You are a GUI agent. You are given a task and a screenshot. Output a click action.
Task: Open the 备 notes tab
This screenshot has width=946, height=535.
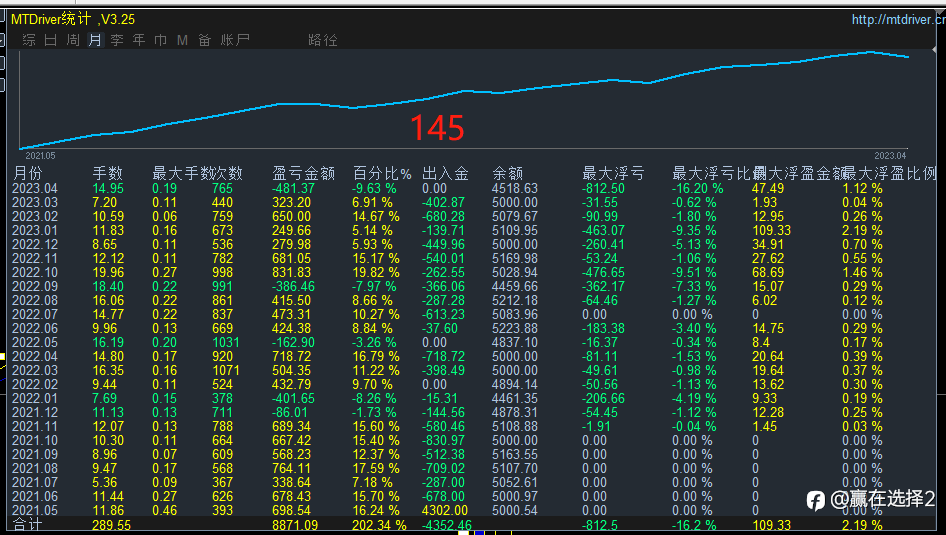[x=204, y=40]
